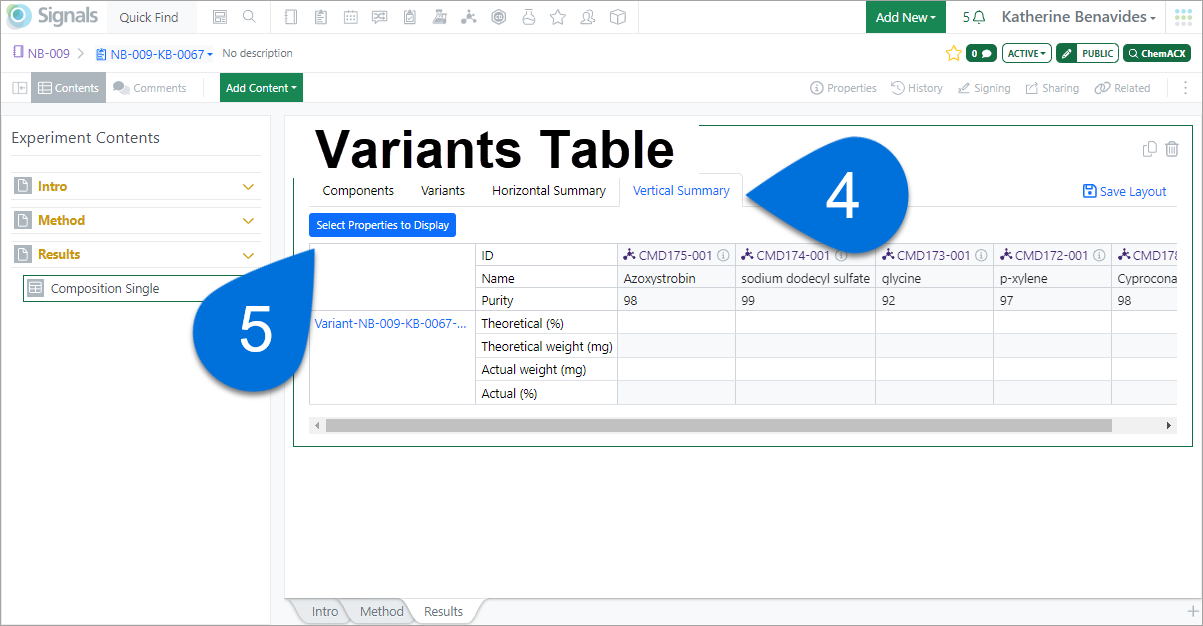This screenshot has height=626, width=1203.
Task: Click the table's horizontal scrollbar thumb
Action: click(x=718, y=425)
